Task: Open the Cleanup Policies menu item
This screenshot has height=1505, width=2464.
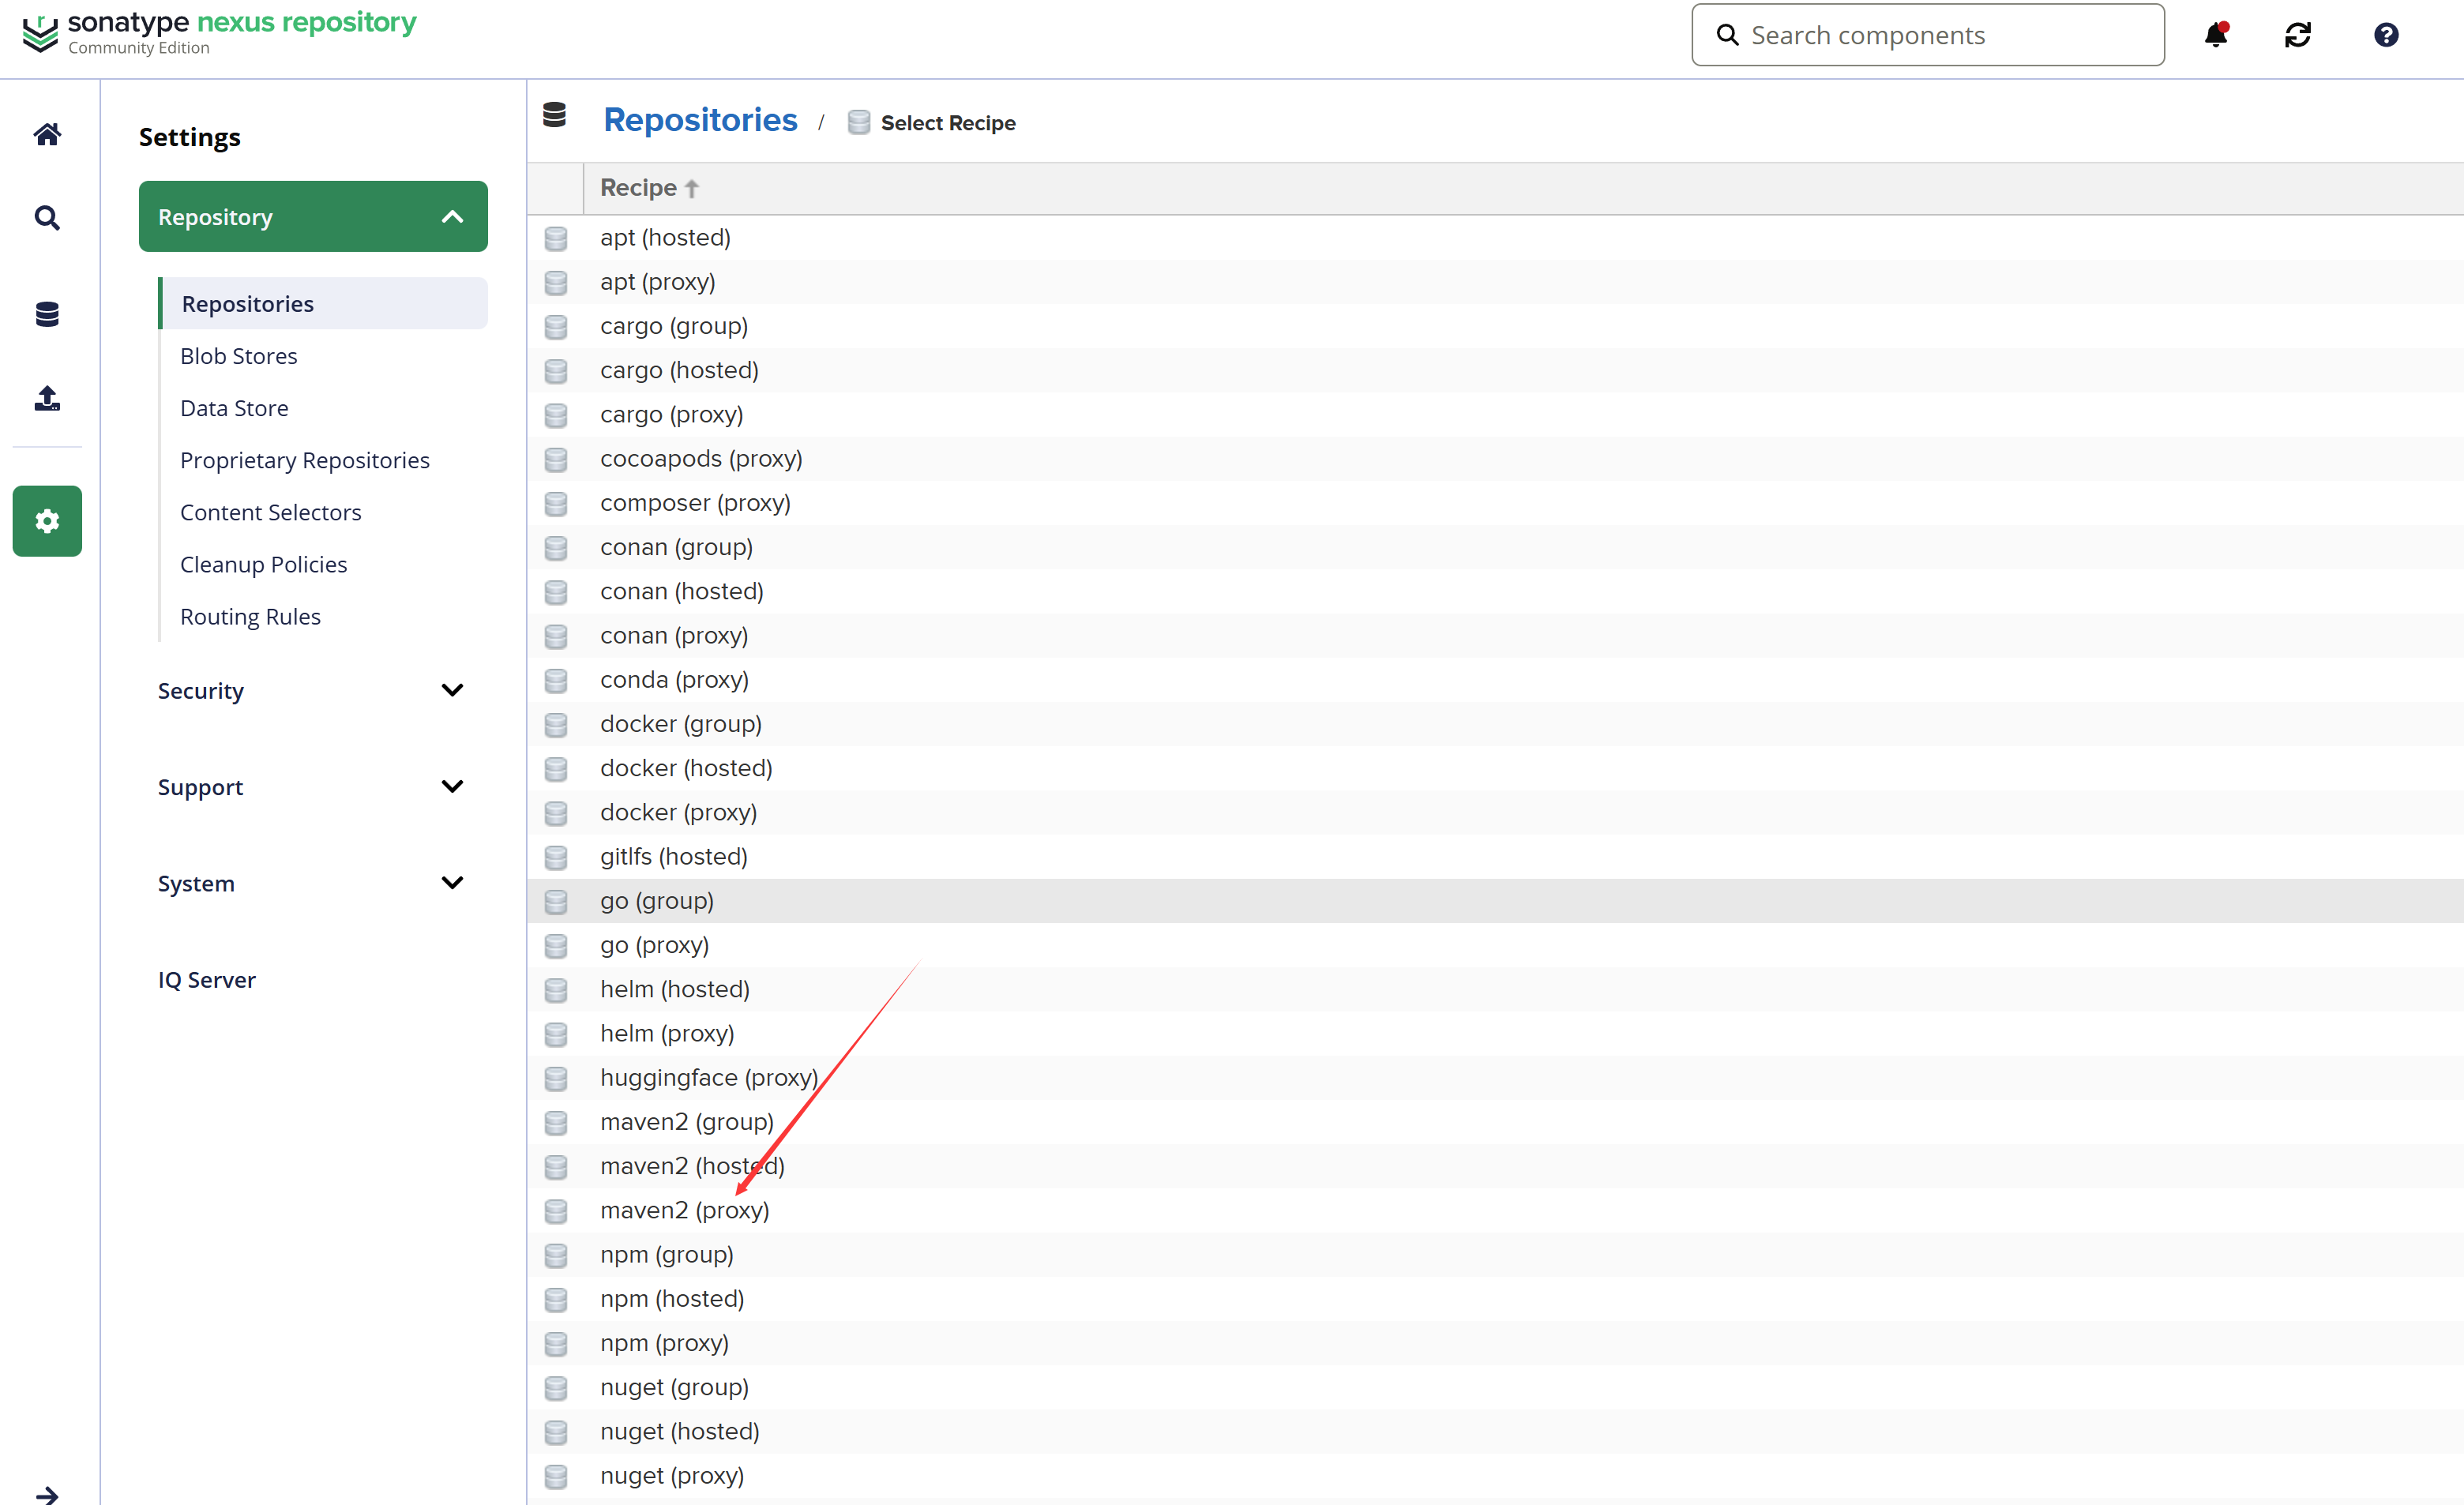Action: (x=263, y=564)
